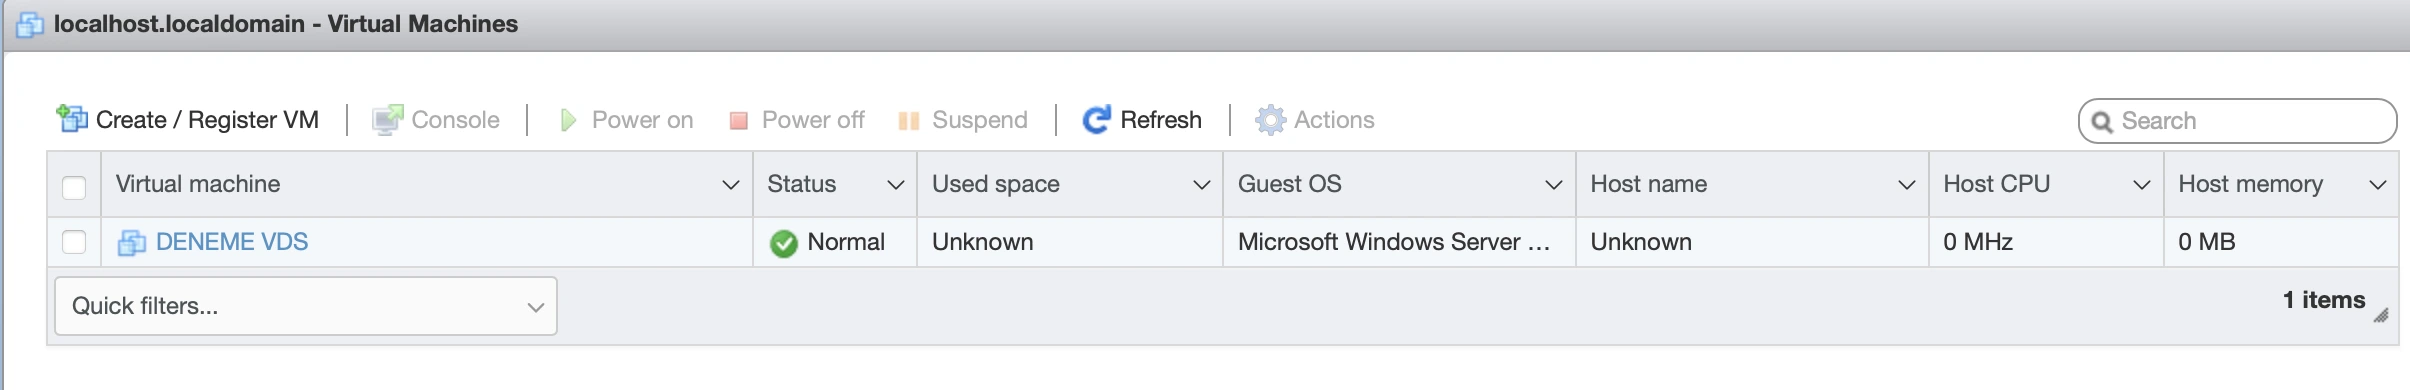This screenshot has height=390, width=2410.
Task: Open Virtual machine column dropdown arrow
Action: coord(731,185)
